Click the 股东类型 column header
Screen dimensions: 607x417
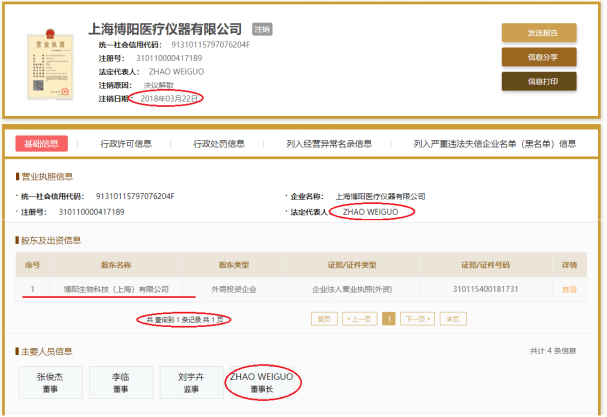pos(234,265)
